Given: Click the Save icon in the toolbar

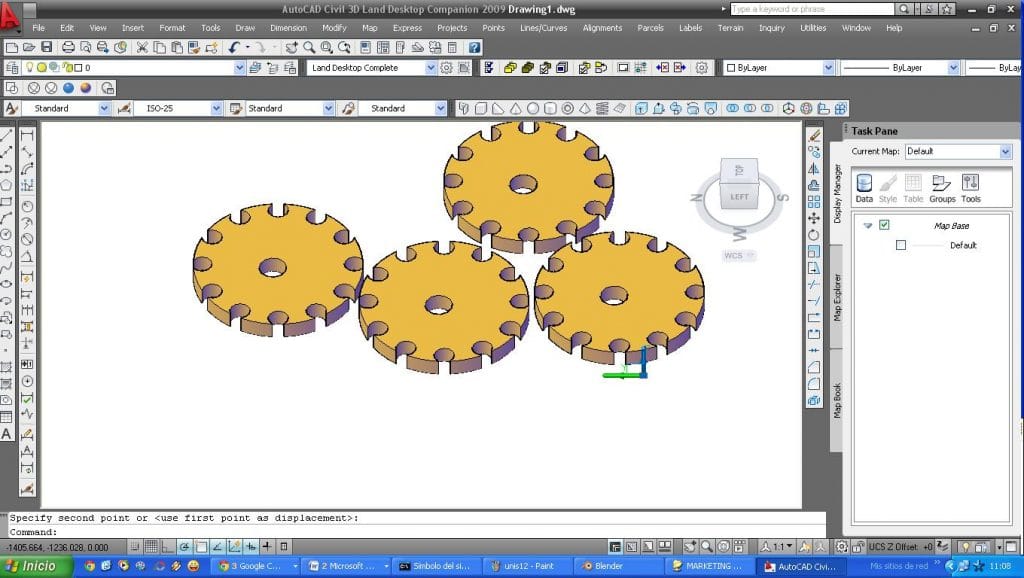Looking at the screenshot, I should click(x=47, y=47).
